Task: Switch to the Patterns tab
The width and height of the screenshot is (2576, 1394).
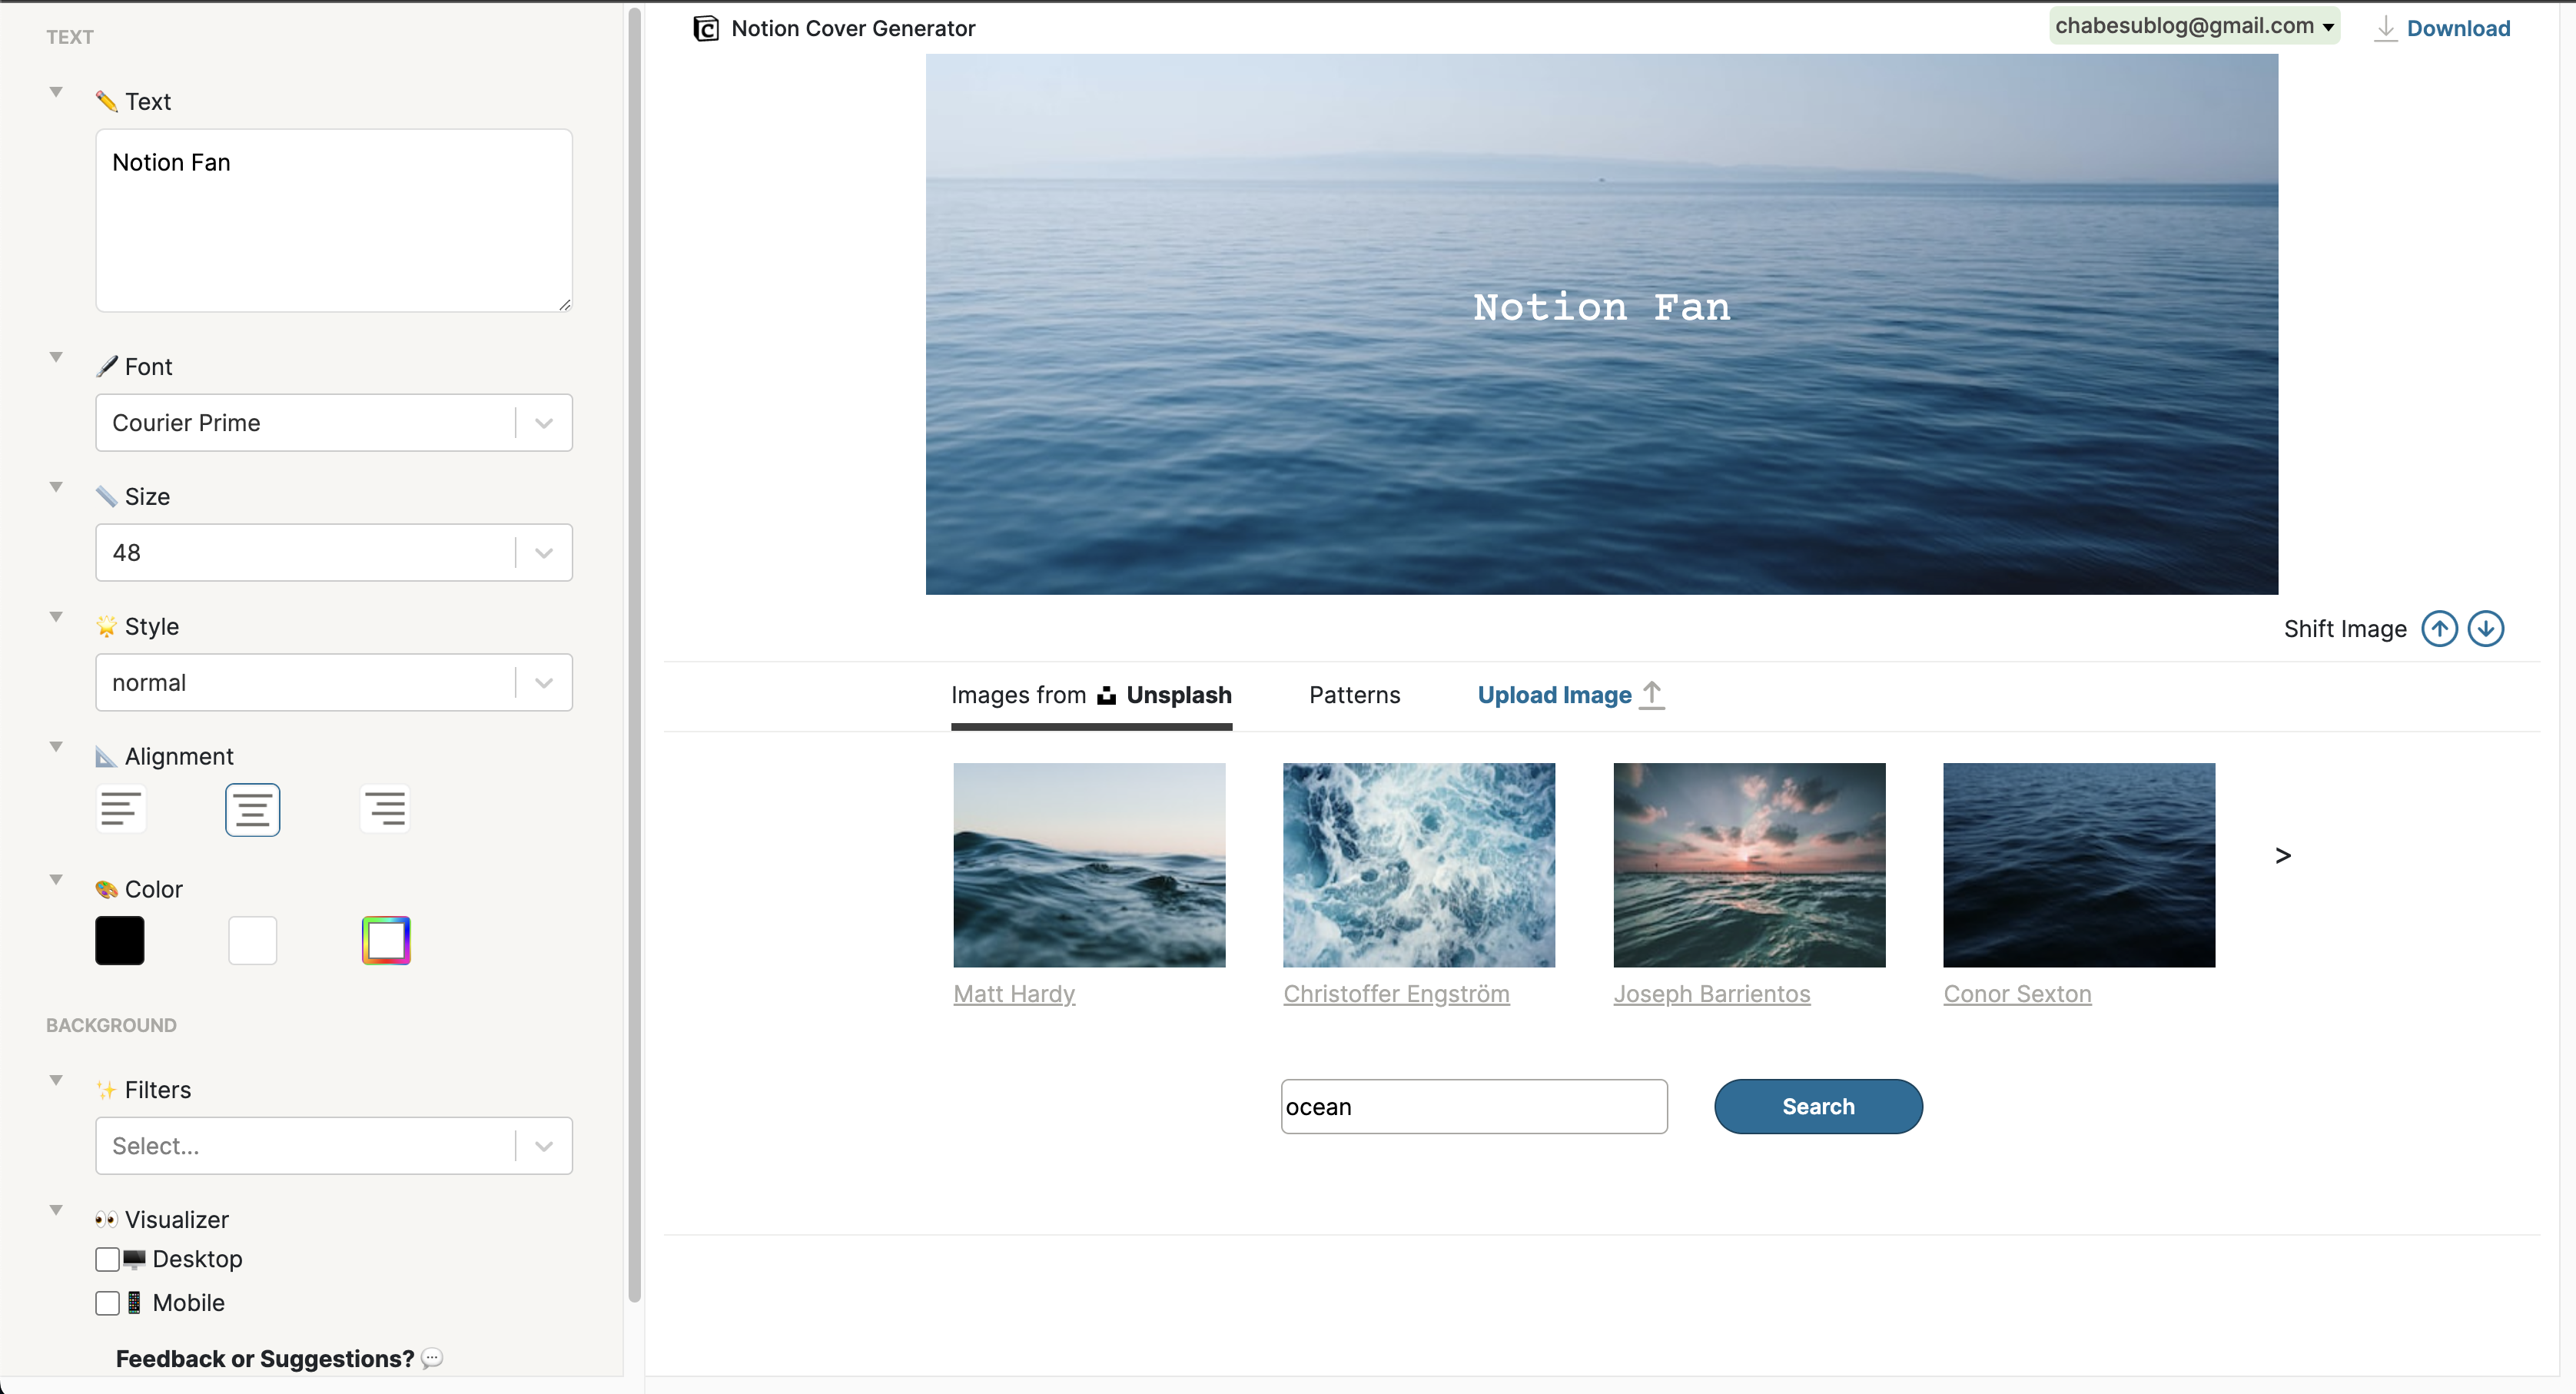Action: (x=1355, y=695)
